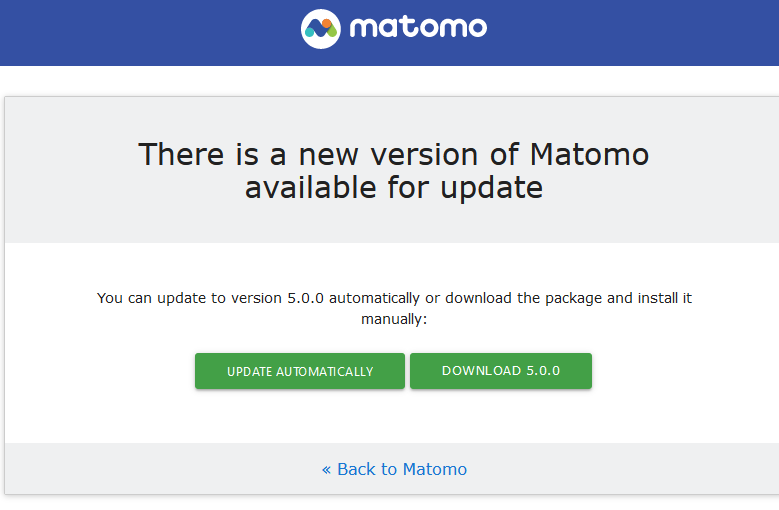Download the 5.0.0 package
The image size is (779, 510).
pyautogui.click(x=500, y=371)
